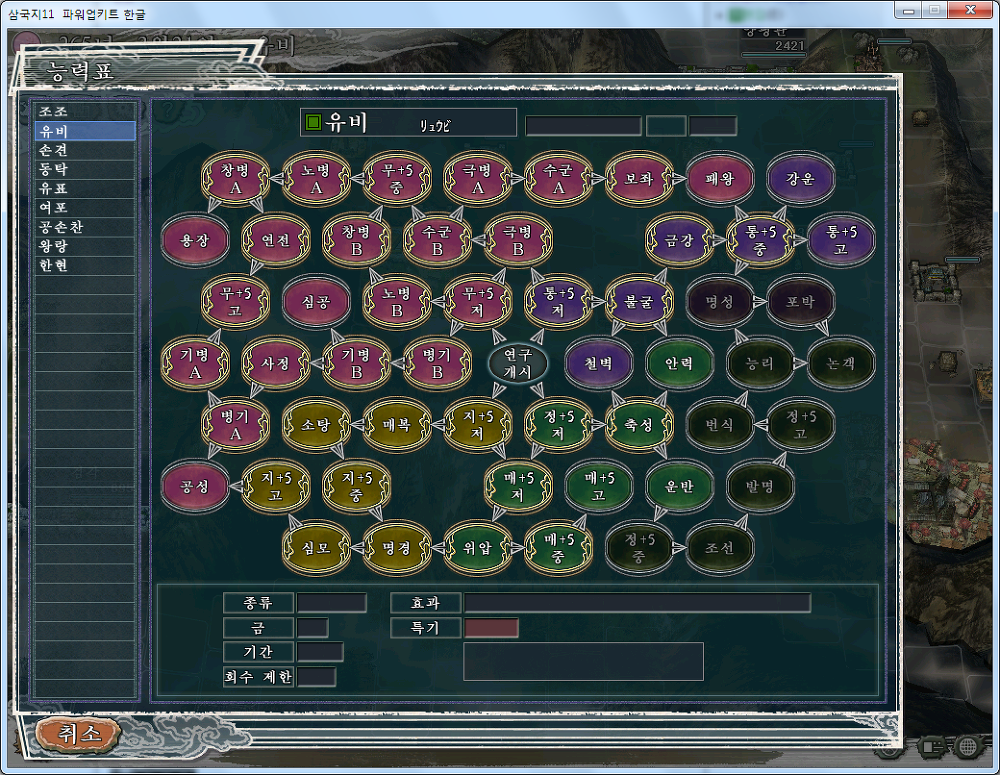
Task: Choose the 철벽 skill node
Action: point(598,362)
